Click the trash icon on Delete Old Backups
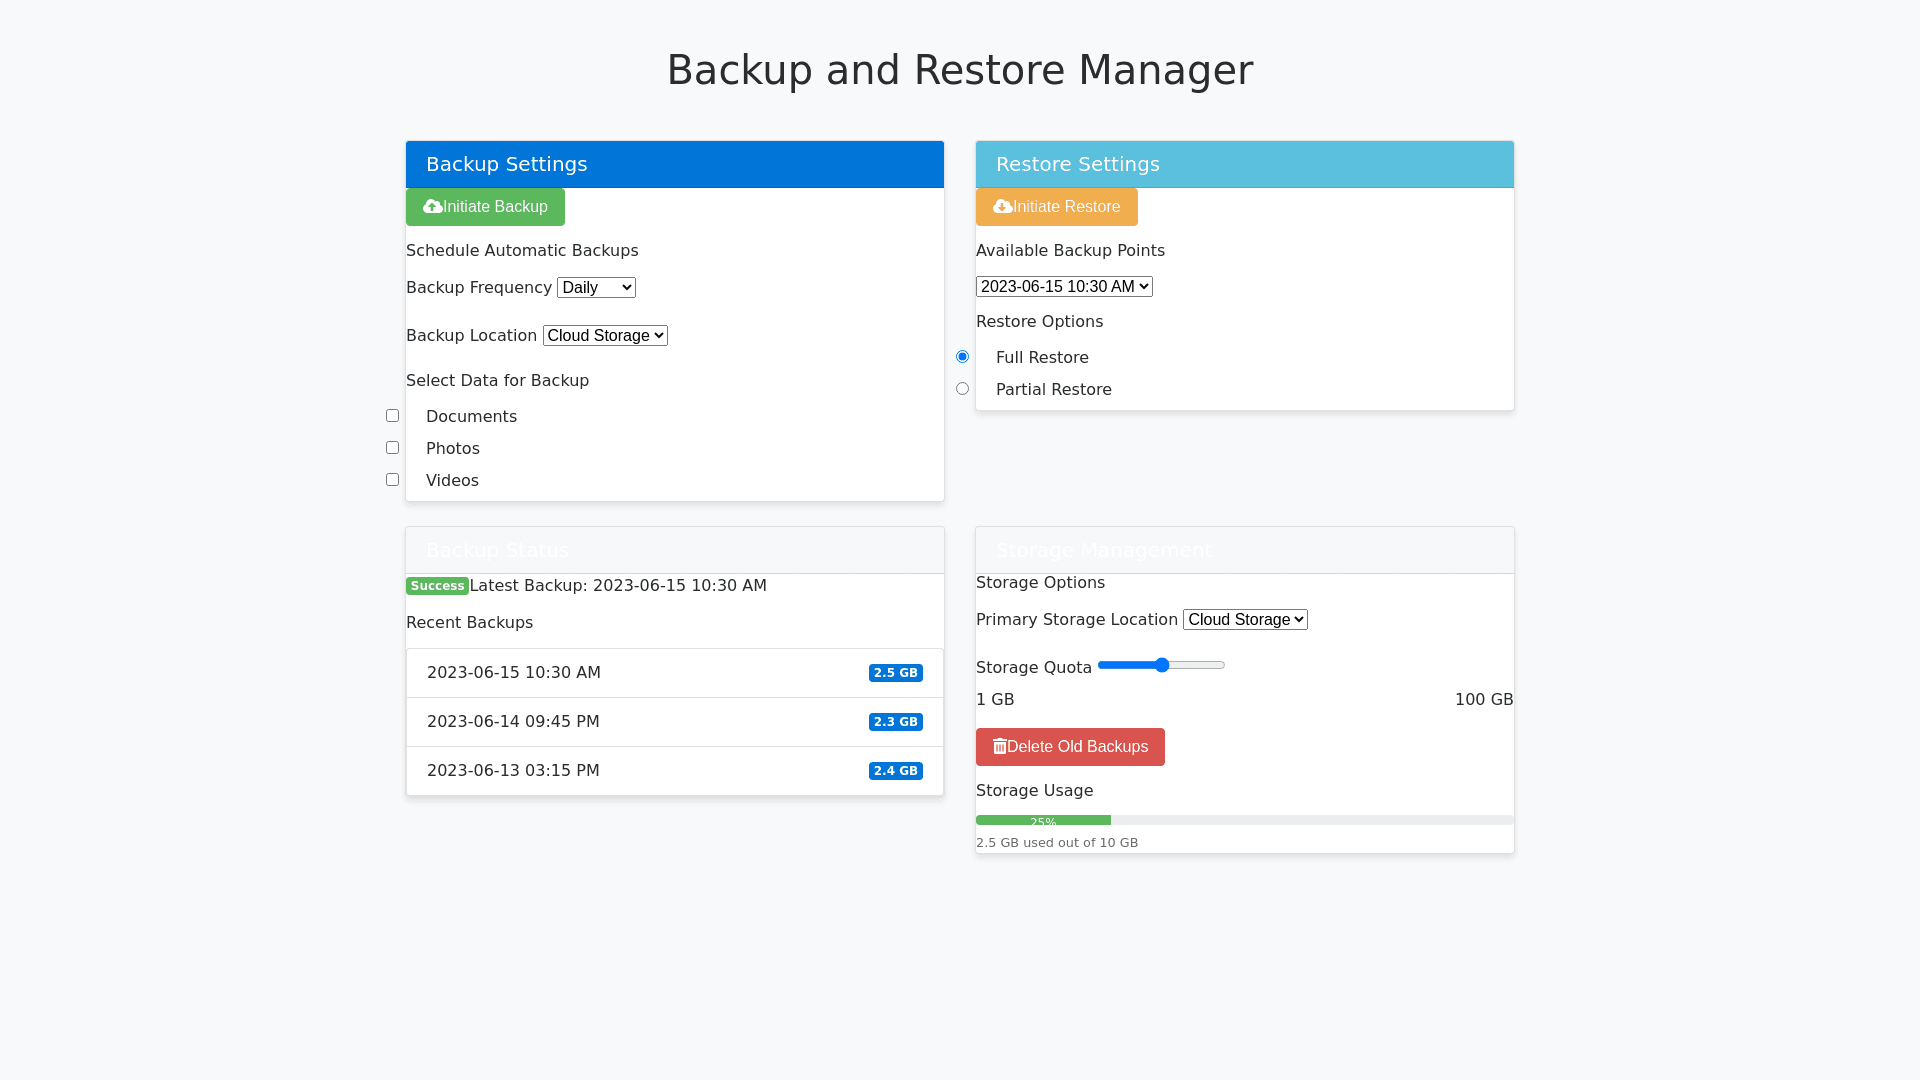 [x=999, y=747]
